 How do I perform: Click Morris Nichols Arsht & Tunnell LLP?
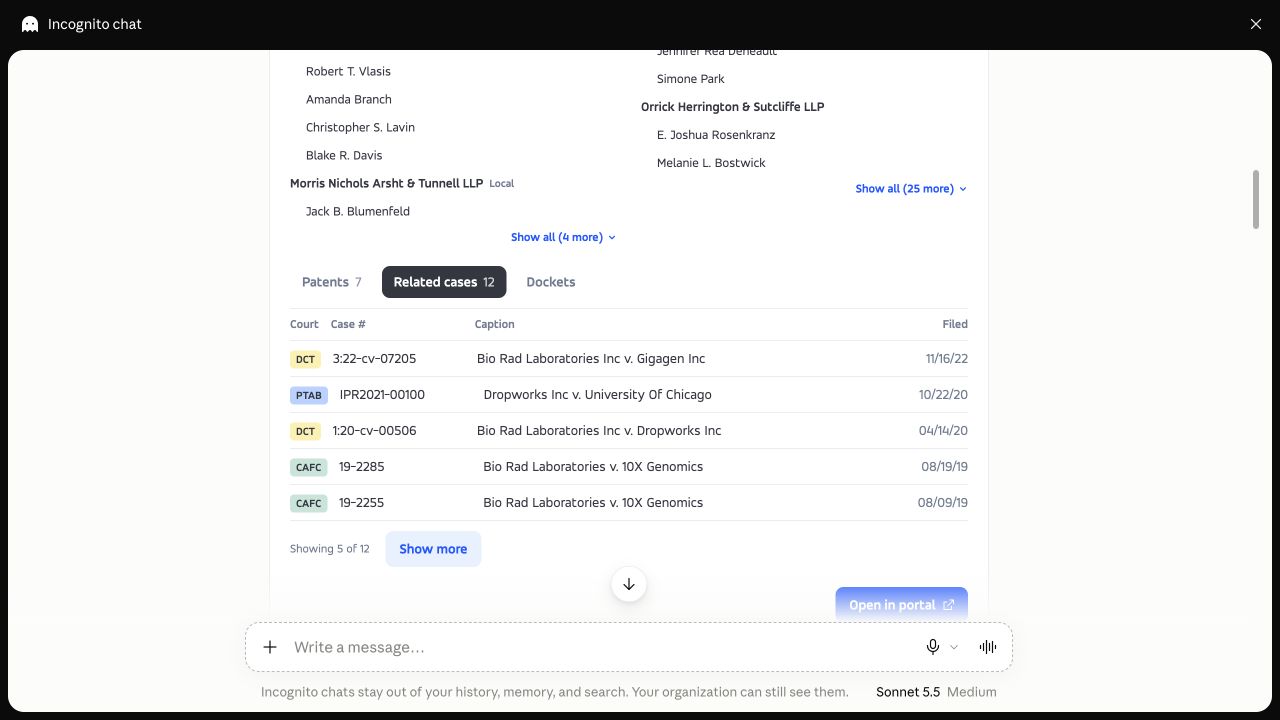[x=387, y=184]
